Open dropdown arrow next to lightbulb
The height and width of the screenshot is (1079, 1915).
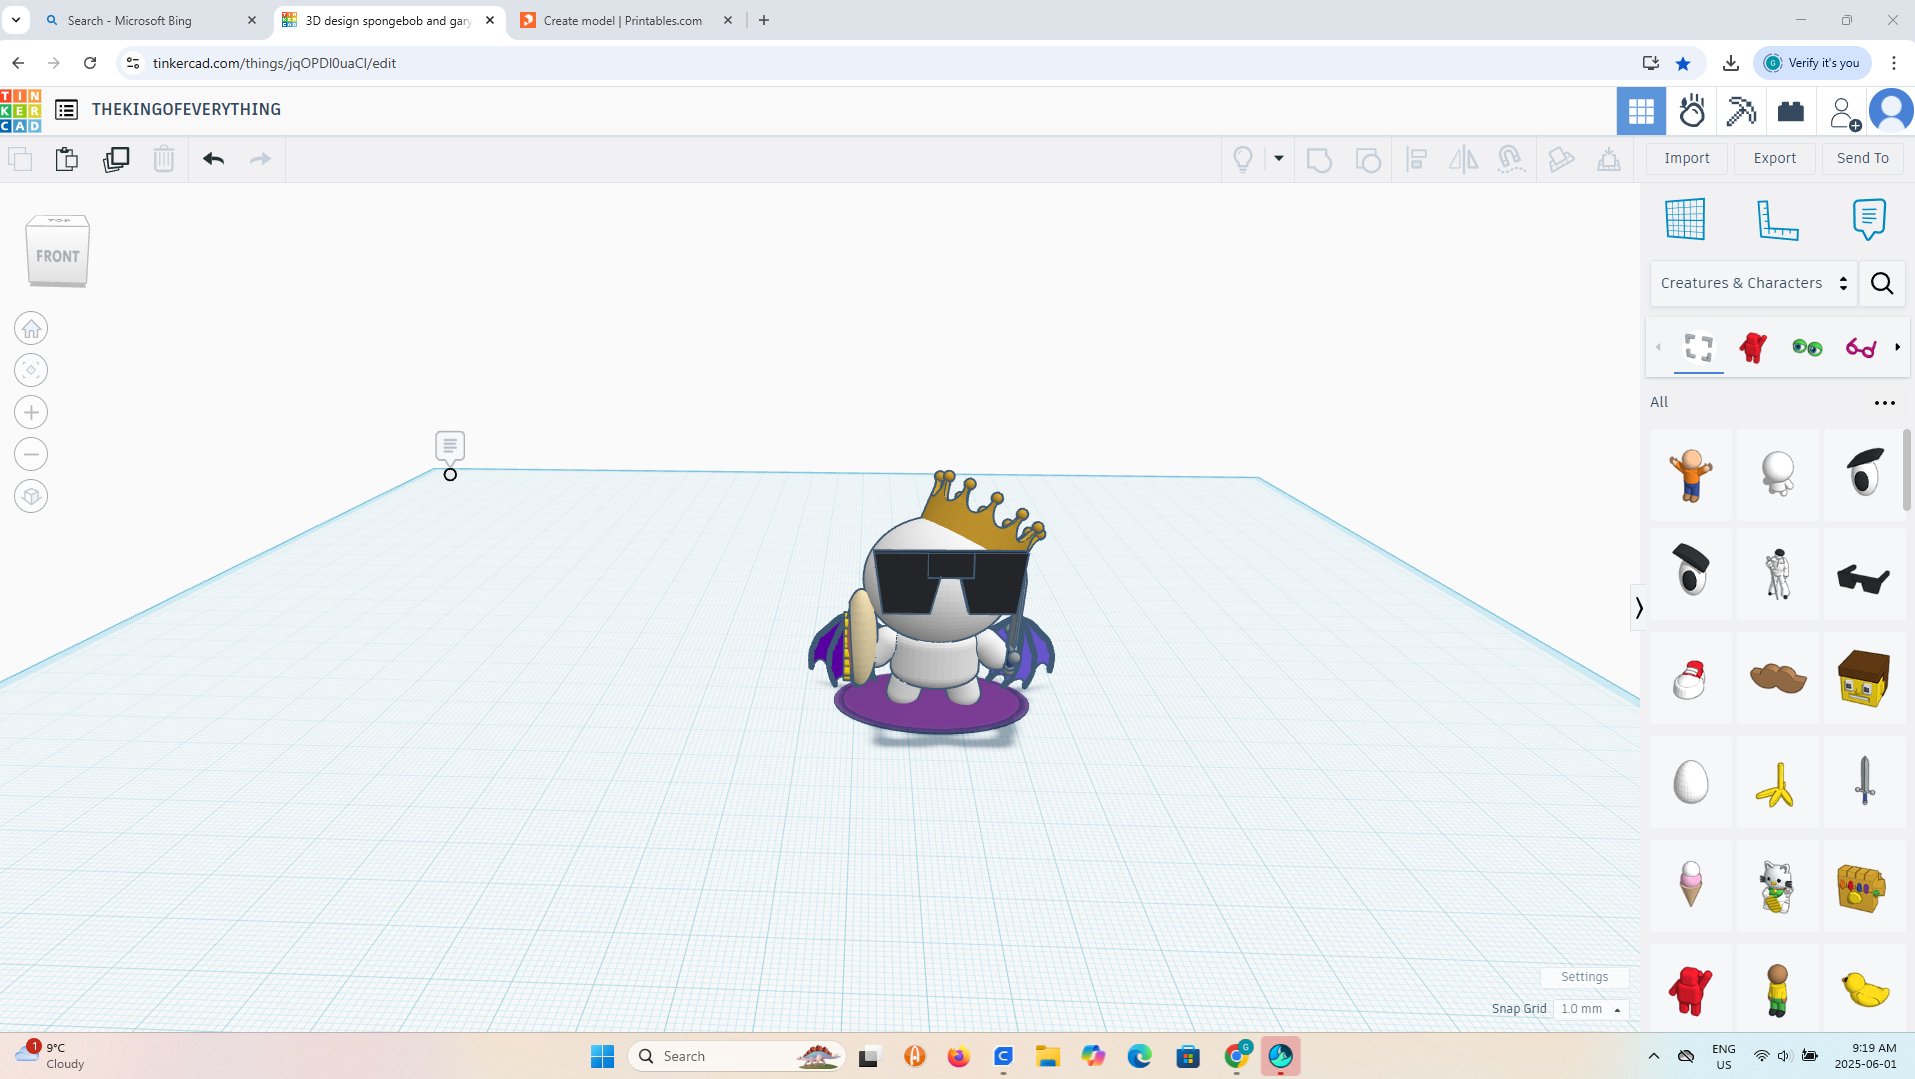pos(1279,158)
